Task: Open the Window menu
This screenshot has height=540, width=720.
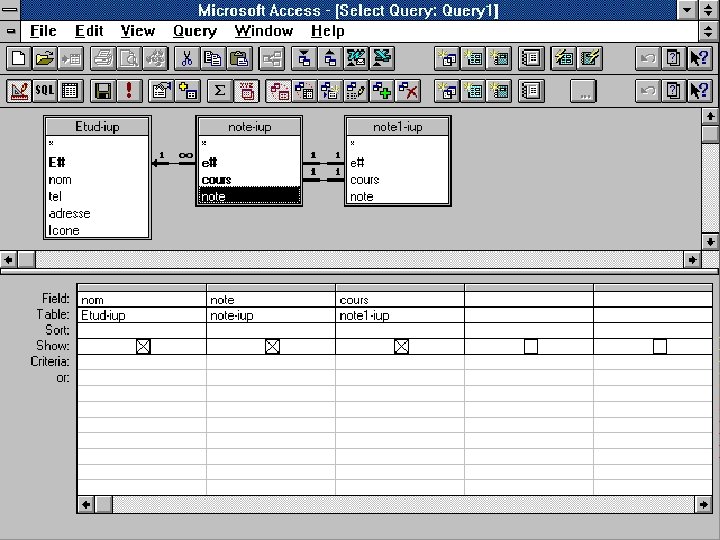Action: click(264, 31)
